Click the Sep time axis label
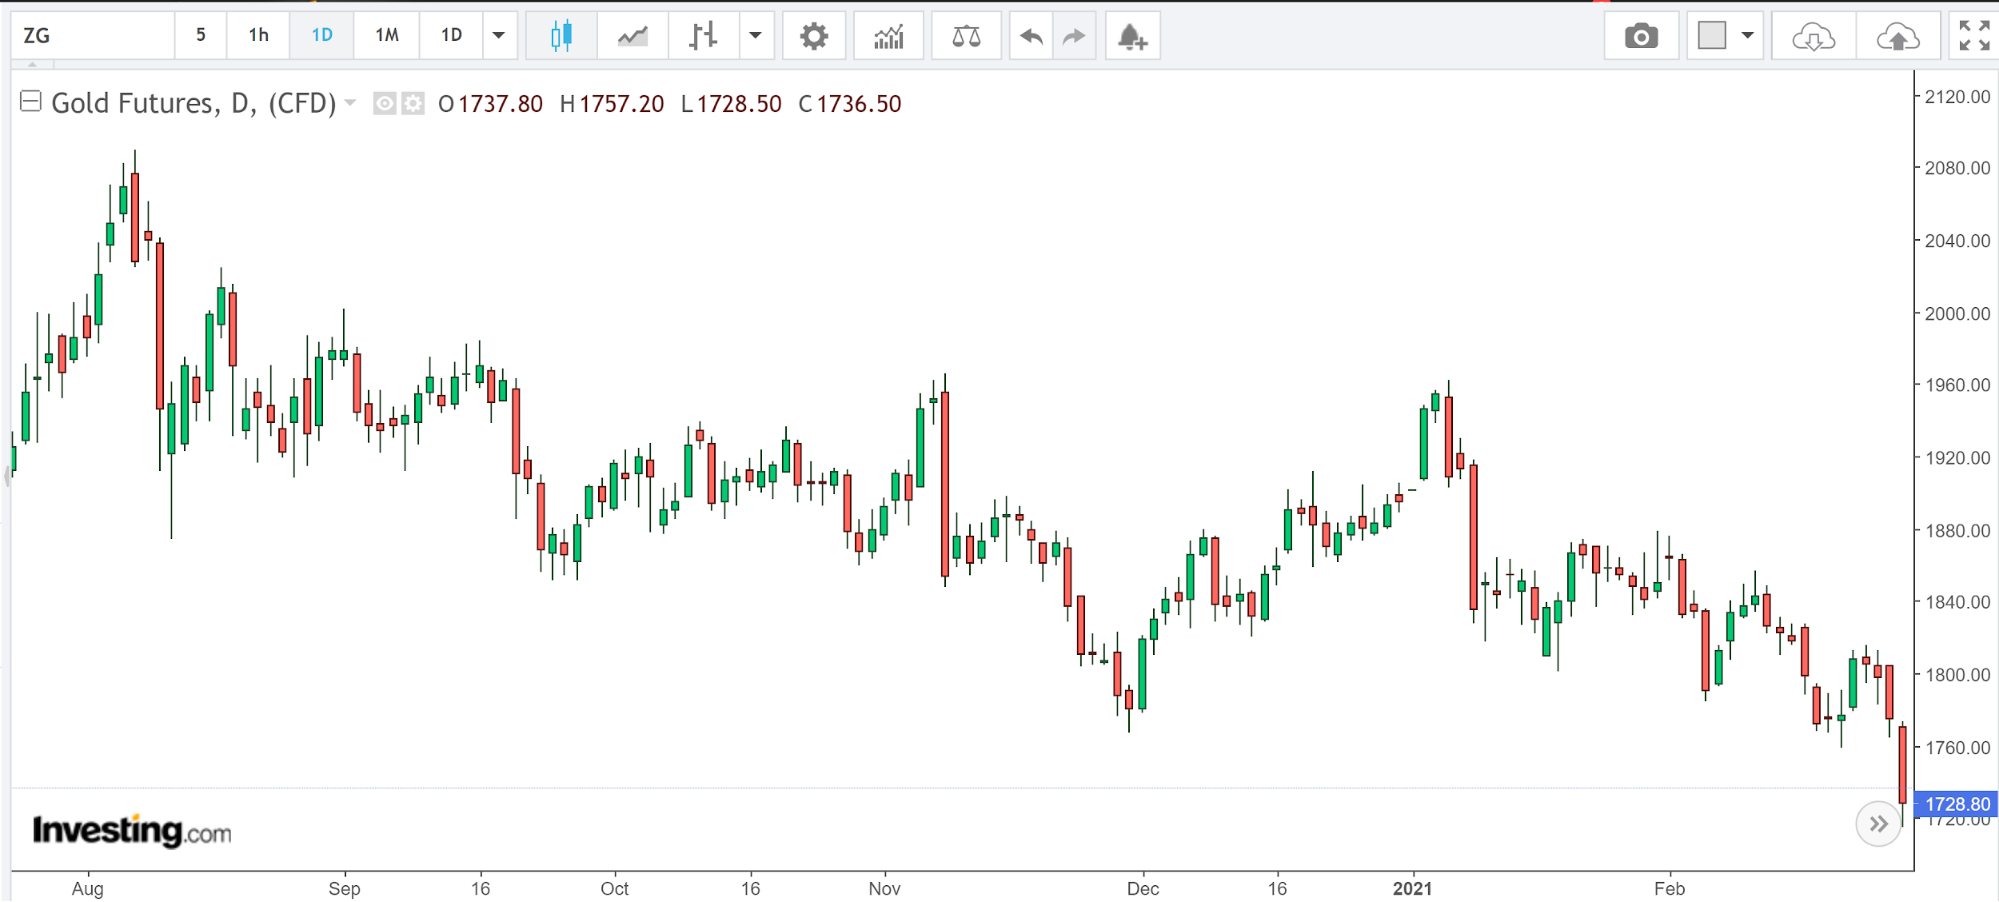The height and width of the screenshot is (902, 1999). pyautogui.click(x=344, y=888)
